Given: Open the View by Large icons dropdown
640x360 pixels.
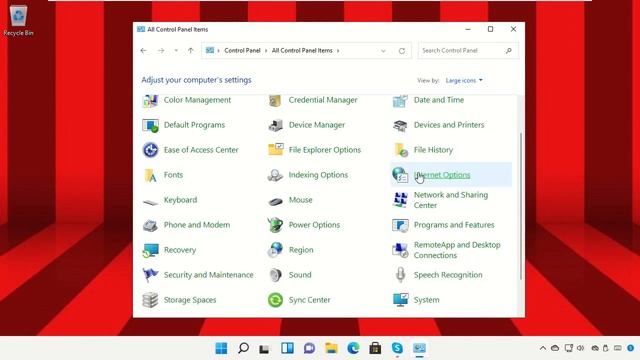Looking at the screenshot, I should tap(464, 80).
